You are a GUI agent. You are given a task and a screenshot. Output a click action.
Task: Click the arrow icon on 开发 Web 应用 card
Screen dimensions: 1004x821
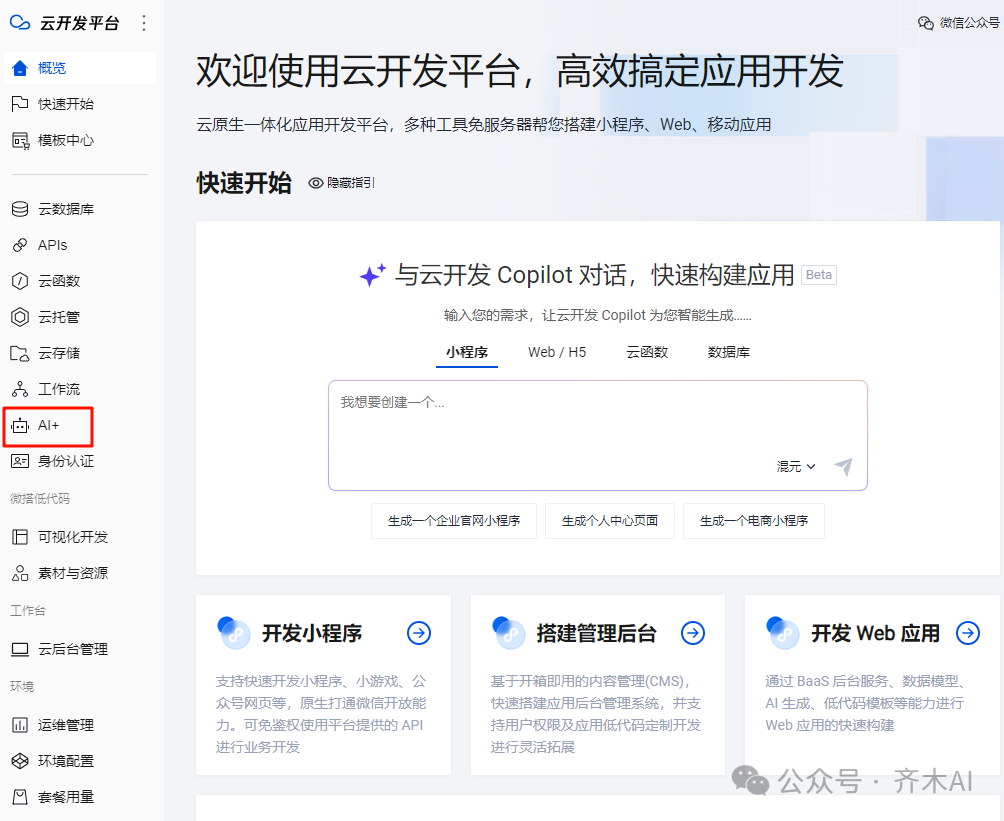pyautogui.click(x=968, y=633)
